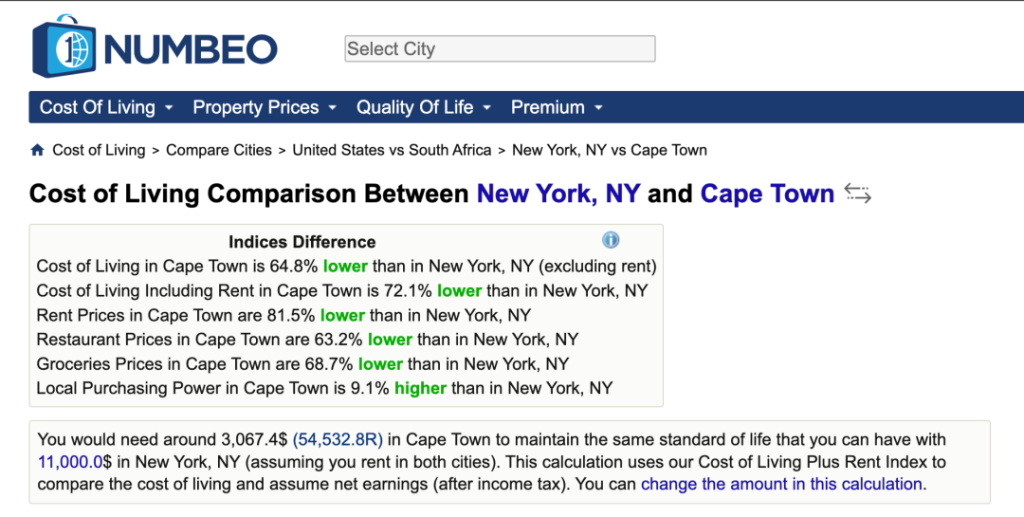Click the Cape Town heading link
The image size is (1024, 517).
click(767, 194)
